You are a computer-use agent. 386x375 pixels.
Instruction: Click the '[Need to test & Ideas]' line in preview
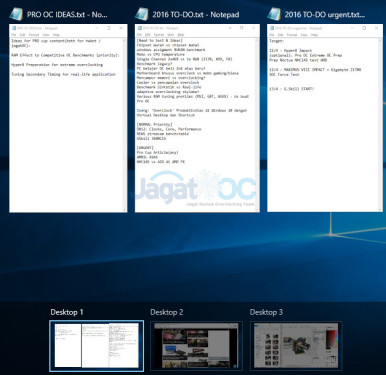tap(159, 40)
